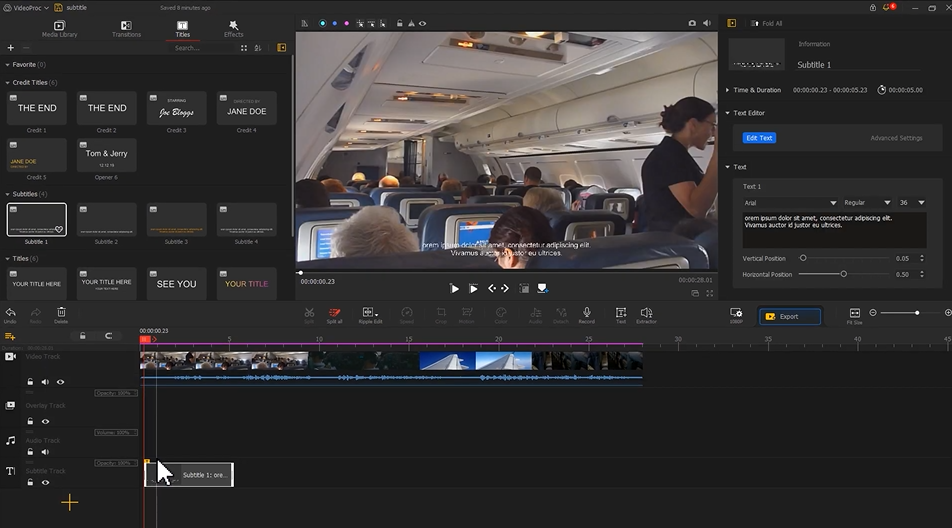This screenshot has width=952, height=528.
Task: Click the Export button
Action: [x=790, y=316]
